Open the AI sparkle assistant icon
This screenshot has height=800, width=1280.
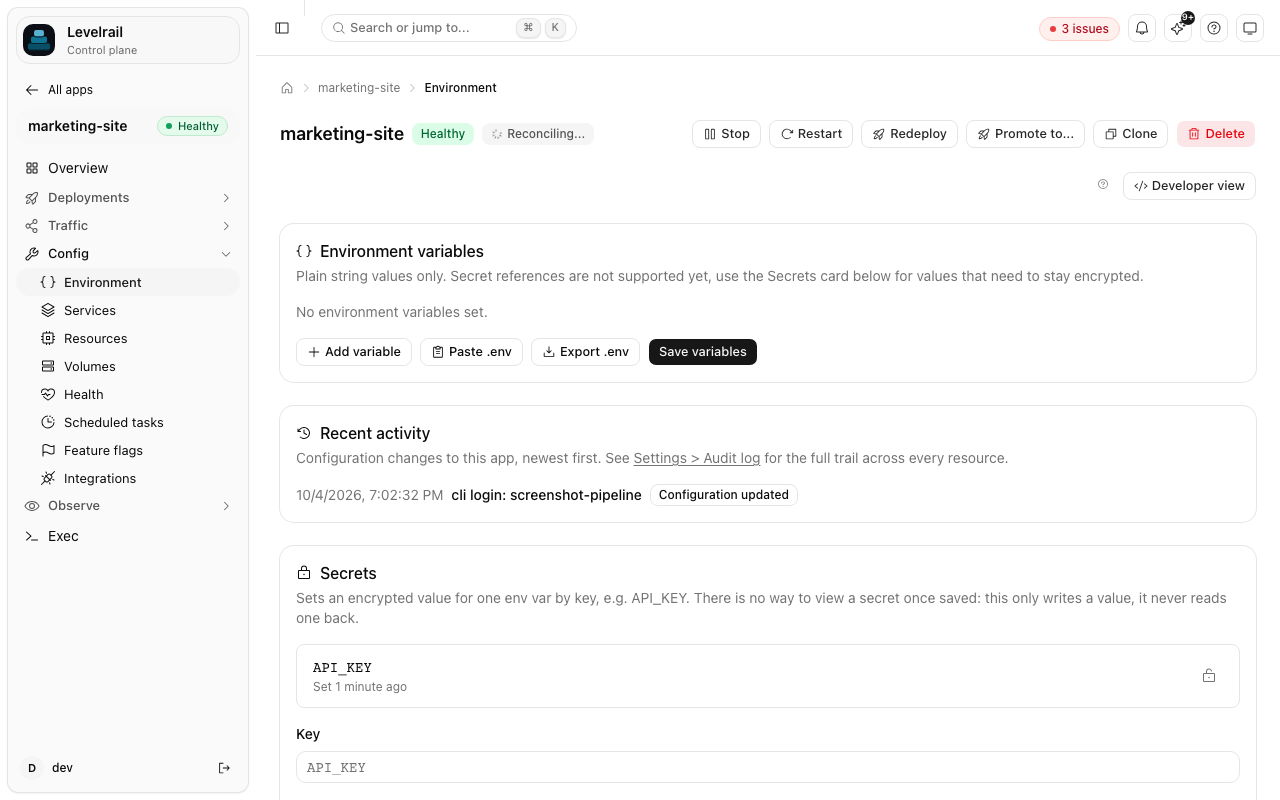[1178, 28]
